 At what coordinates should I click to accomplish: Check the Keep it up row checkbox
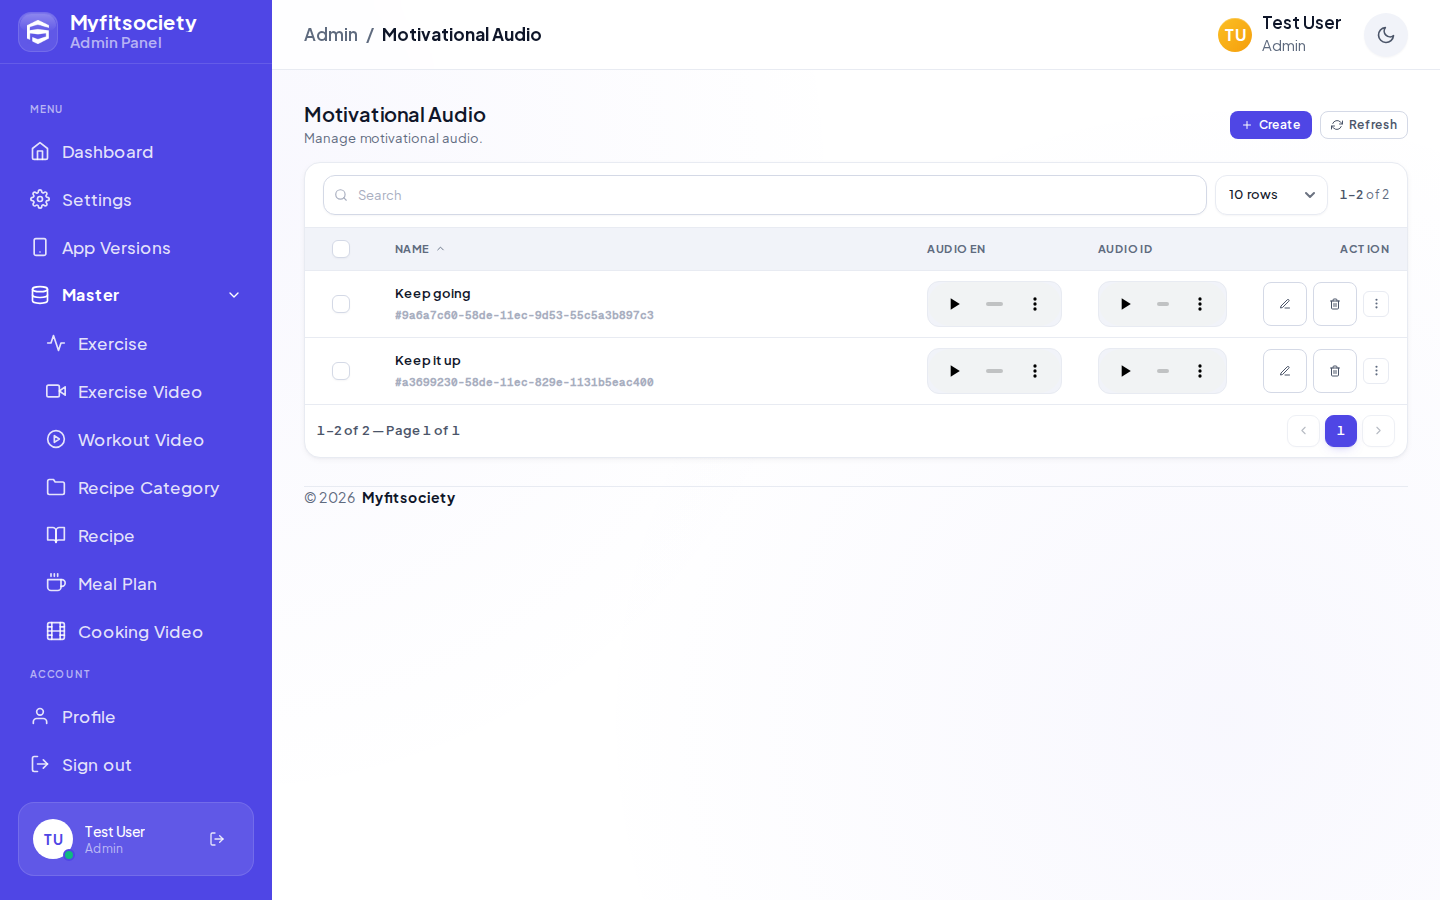tap(341, 371)
